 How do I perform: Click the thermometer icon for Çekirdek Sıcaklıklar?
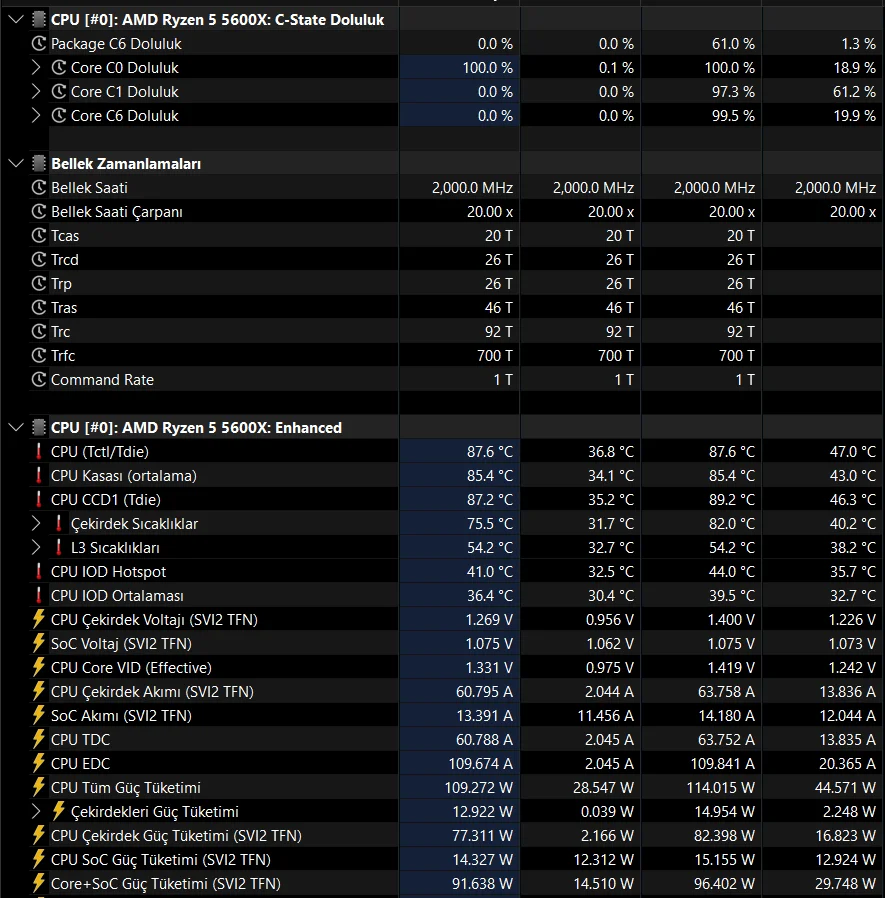click(x=58, y=523)
